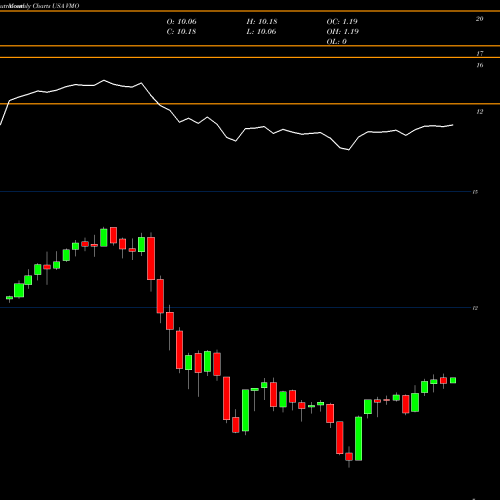Click the "16" price axis label
Viewport: 500px width, 500px height.
click(479, 65)
